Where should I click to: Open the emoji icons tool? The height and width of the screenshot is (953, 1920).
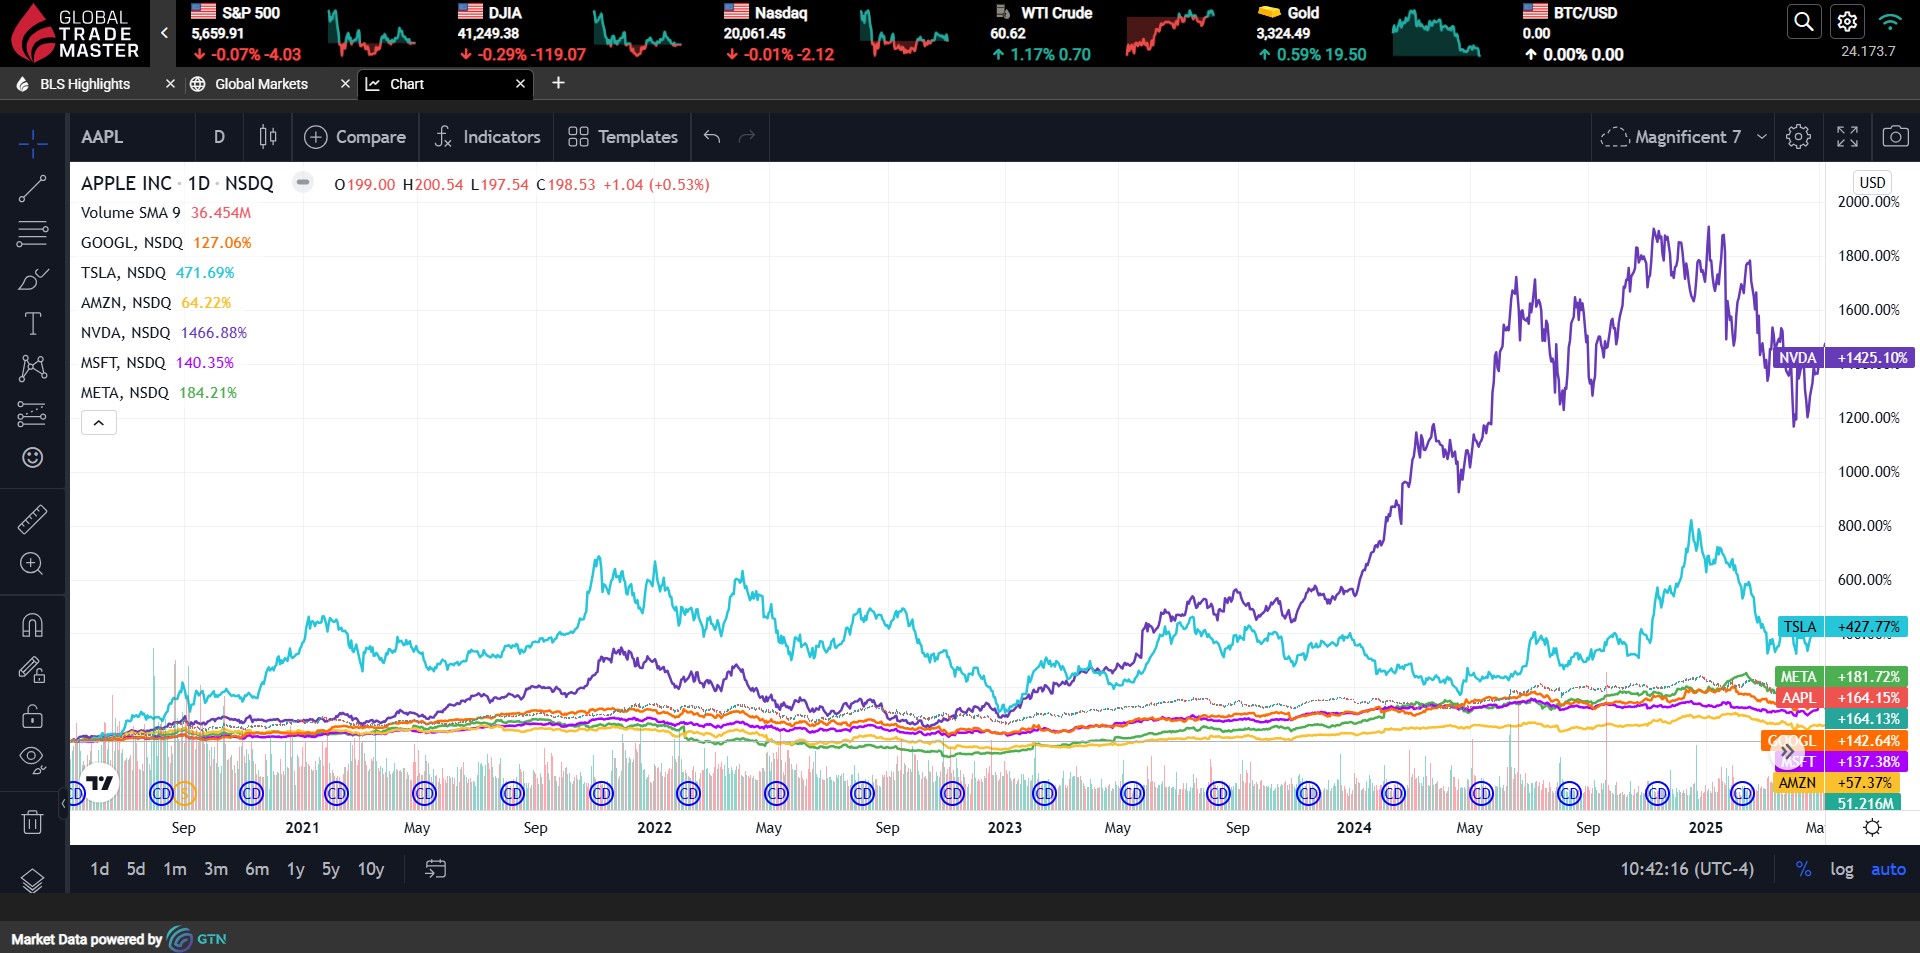32,458
